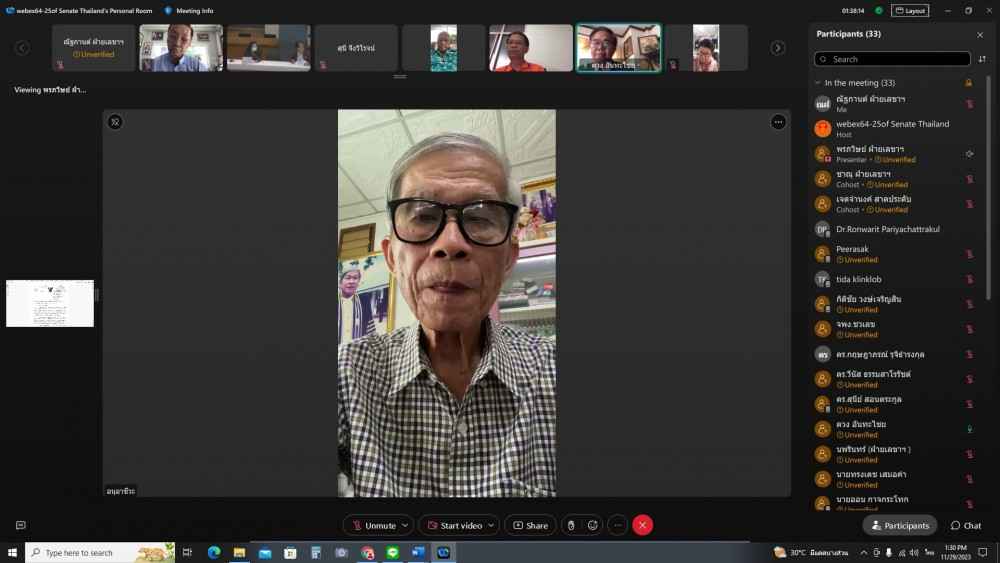This screenshot has width=1000, height=563.
Task: Open the Meeting Info tab
Action: tap(188, 10)
